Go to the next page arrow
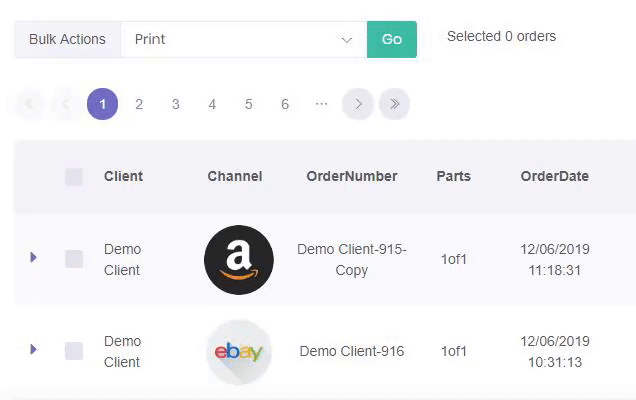Screen dimensions: 636x400 tap(358, 104)
